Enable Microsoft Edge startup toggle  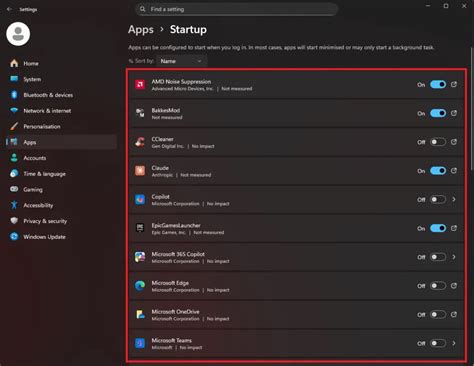click(438, 286)
